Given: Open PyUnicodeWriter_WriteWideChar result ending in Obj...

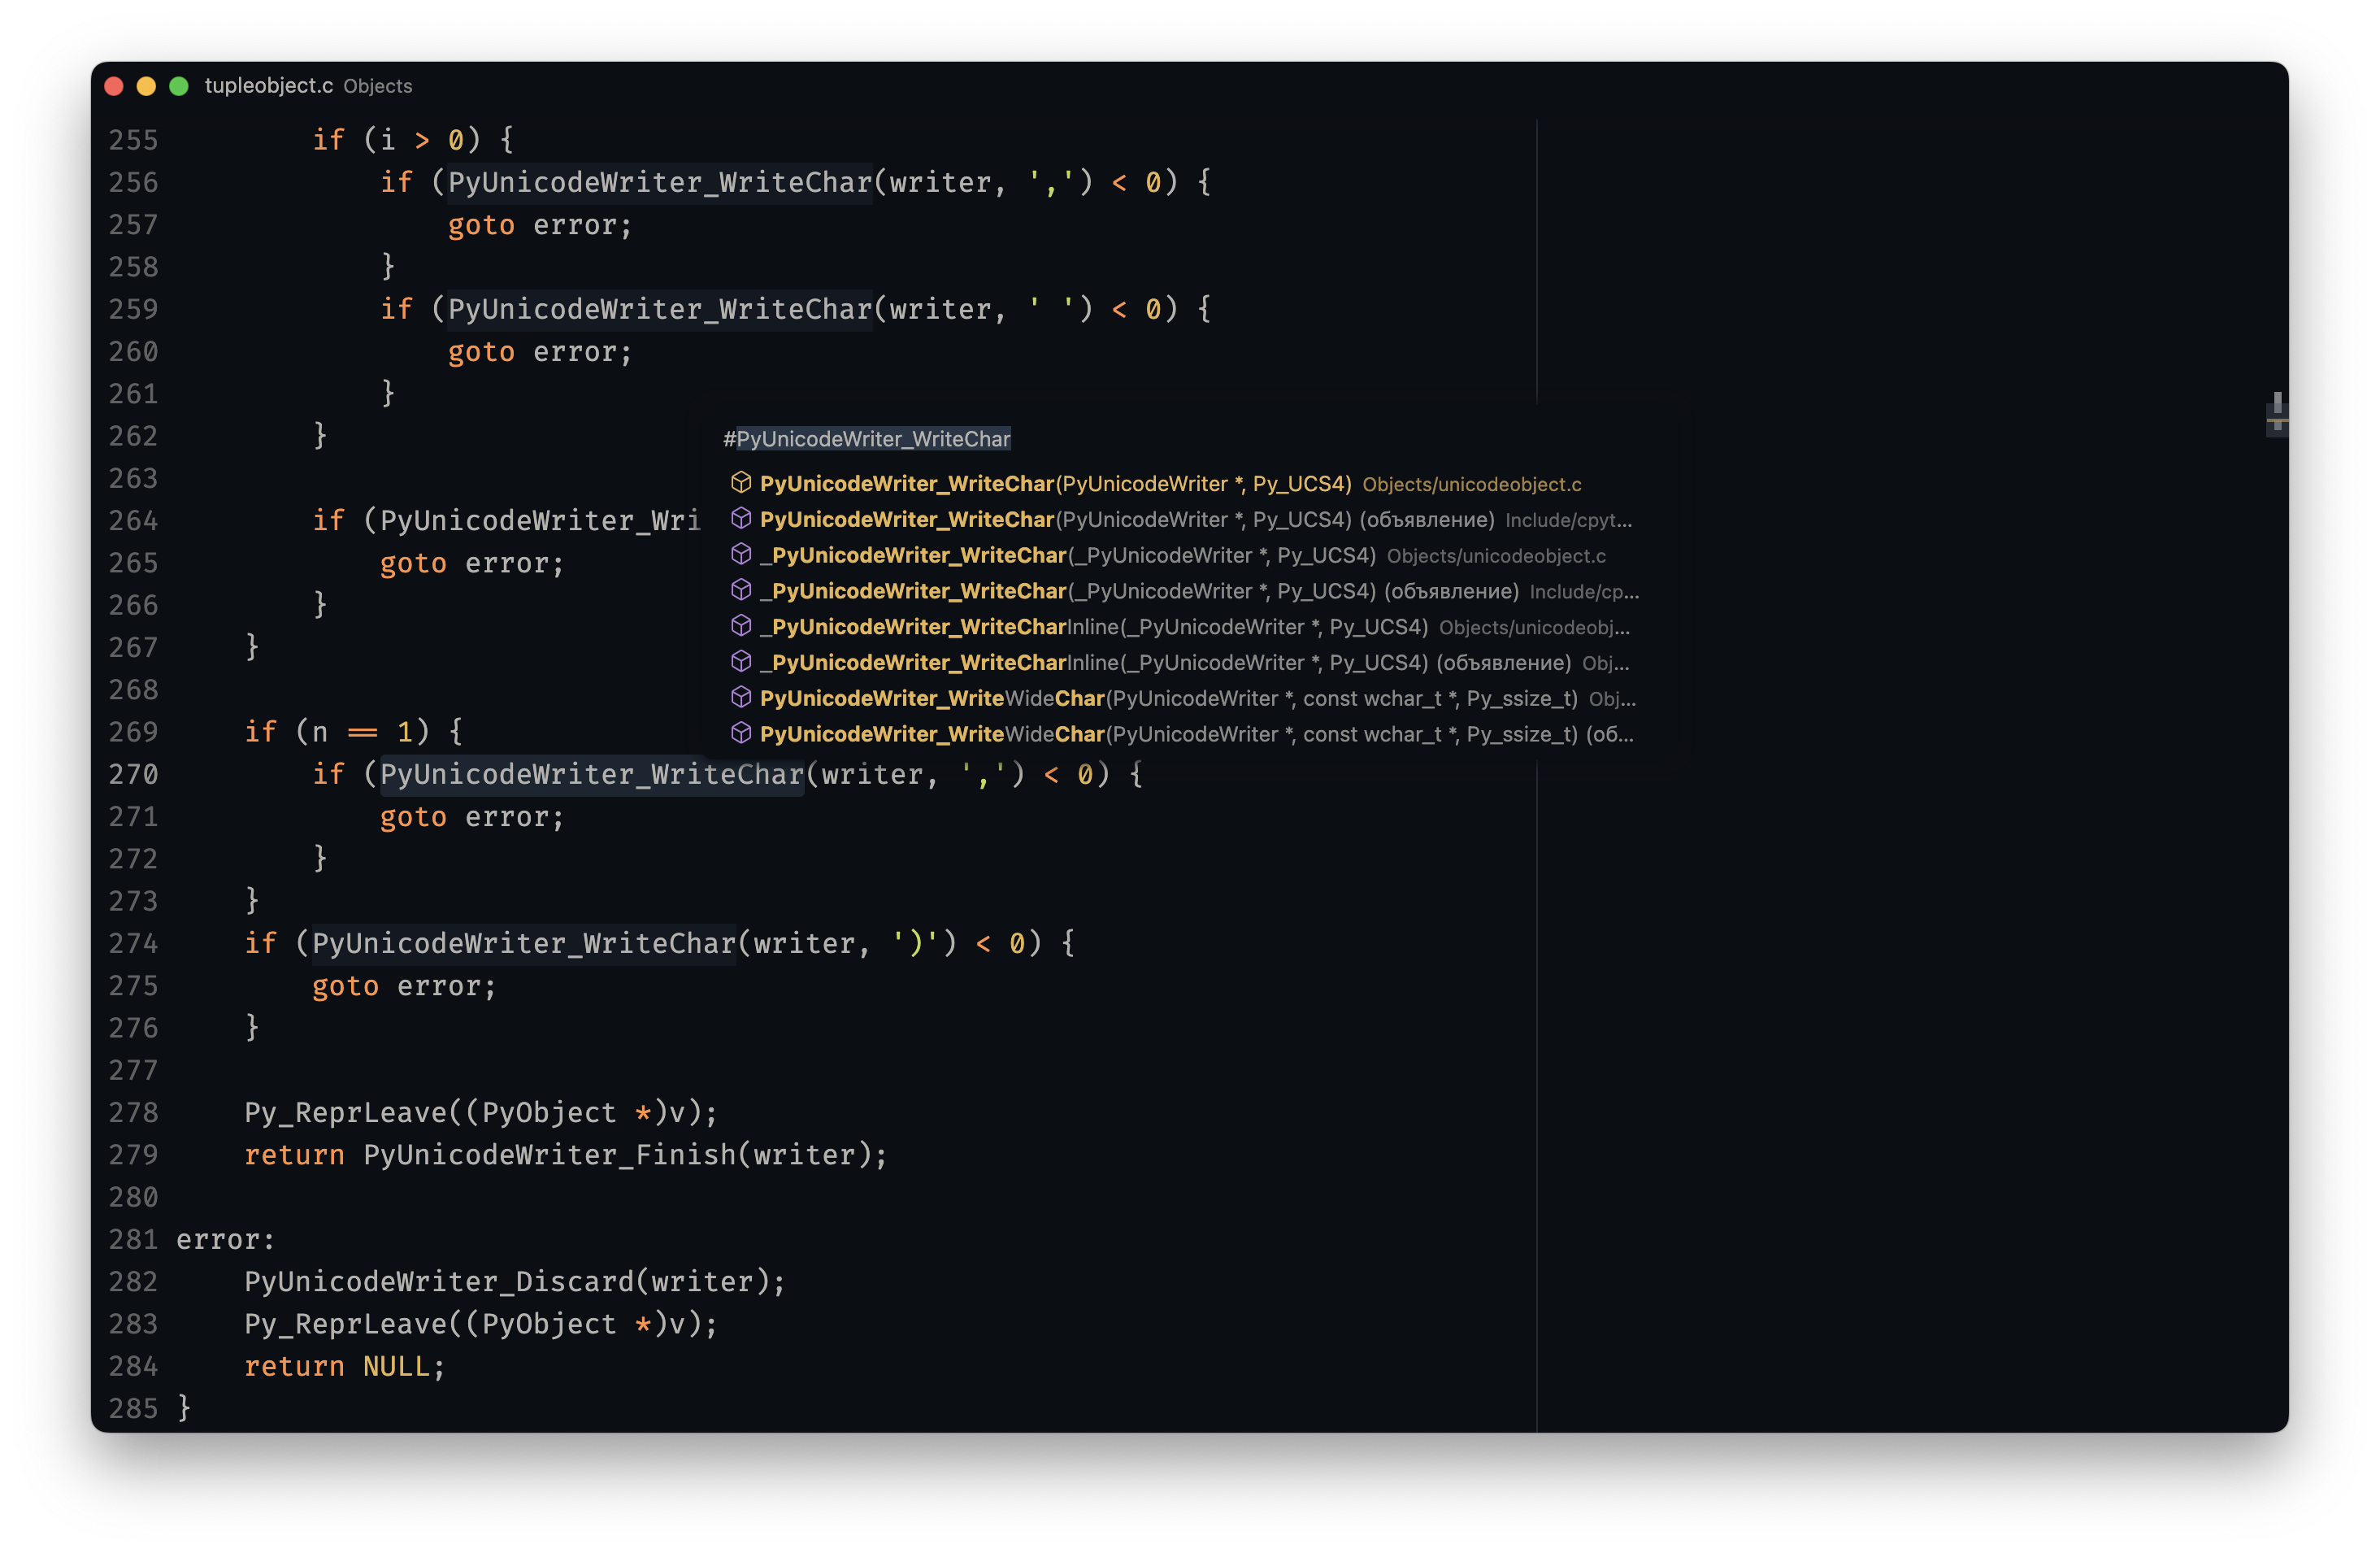Looking at the screenshot, I should 1180,699.
